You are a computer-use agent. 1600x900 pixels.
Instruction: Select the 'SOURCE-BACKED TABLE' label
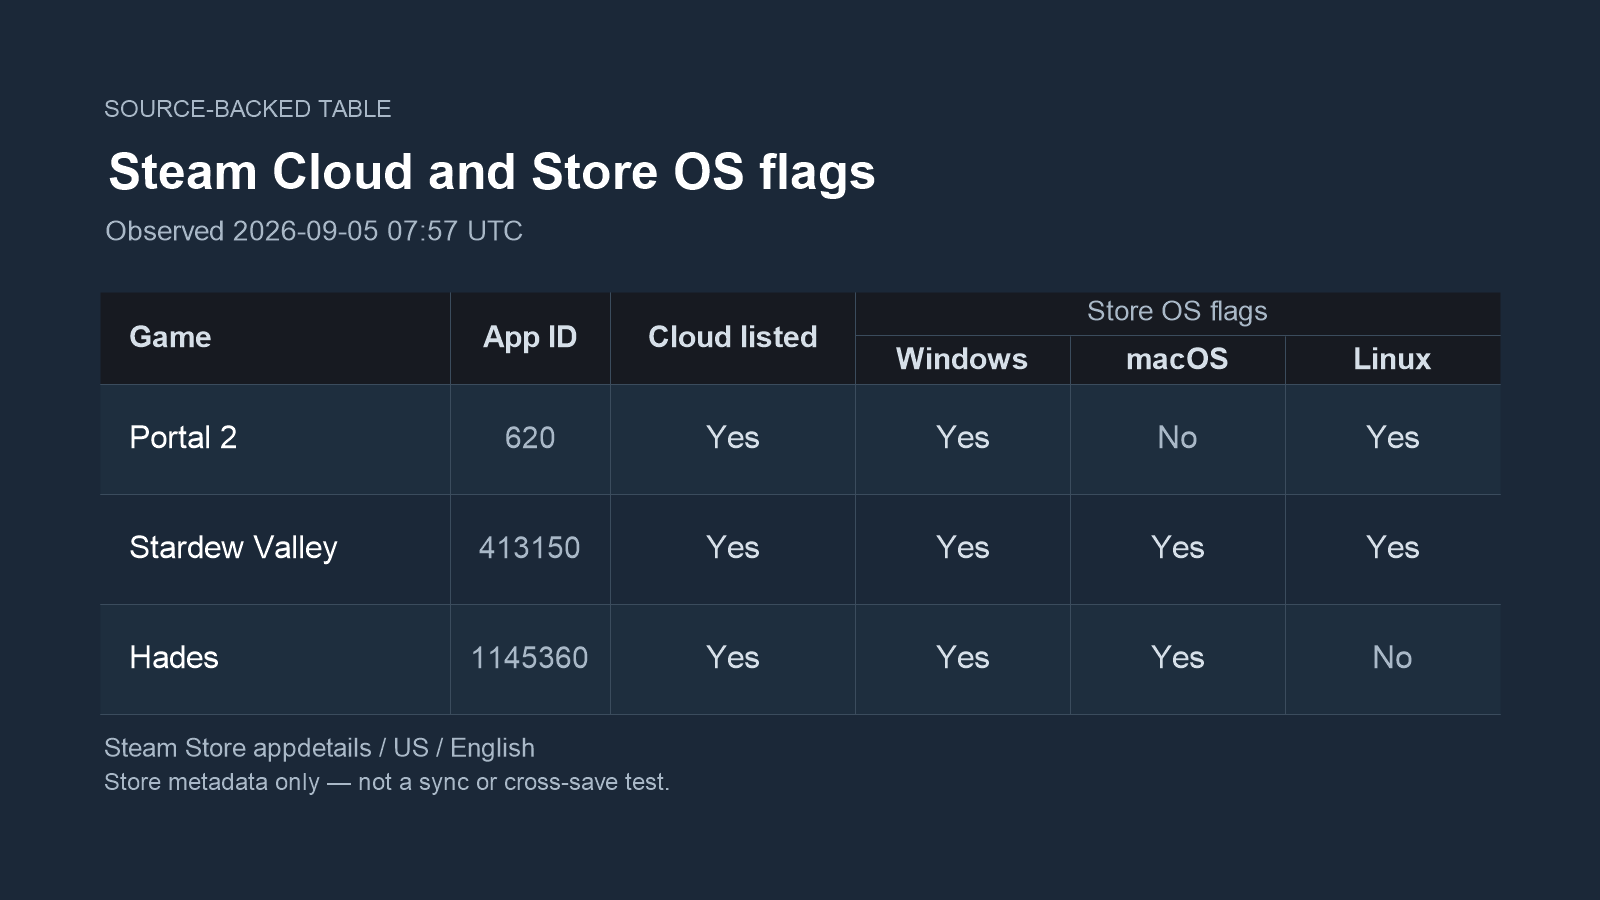click(x=248, y=109)
